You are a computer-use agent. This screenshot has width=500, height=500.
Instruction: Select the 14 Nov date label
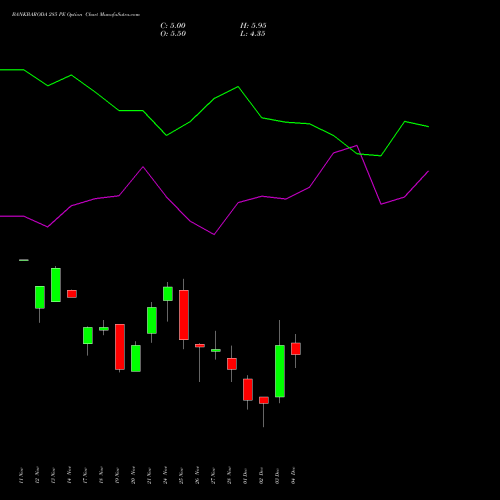70,475
